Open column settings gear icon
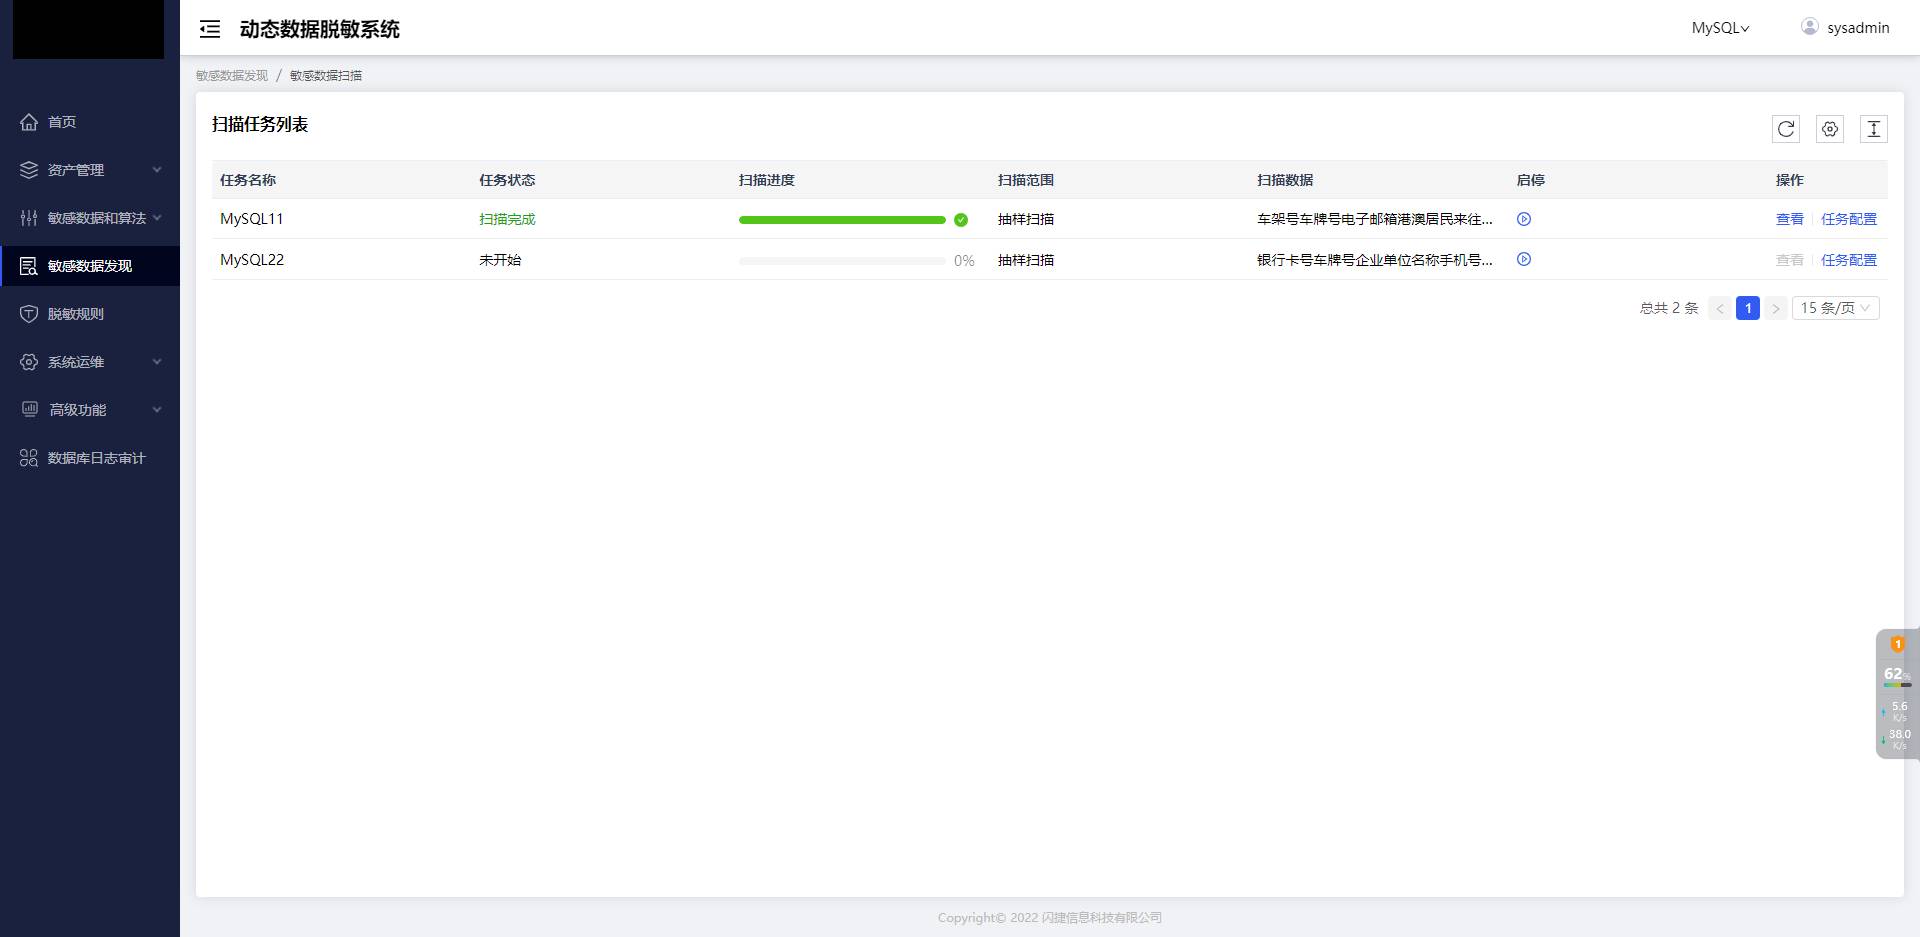 click(x=1830, y=129)
